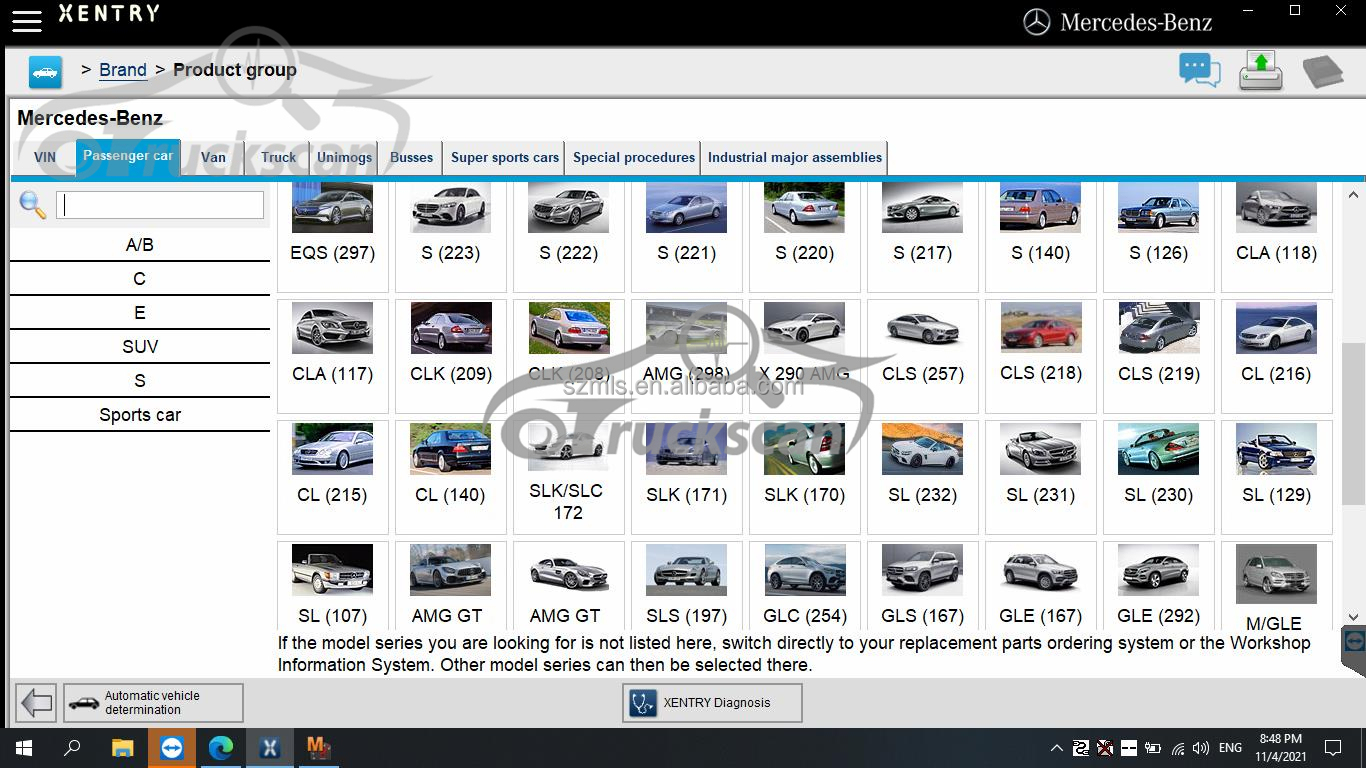
Task: Select the SL (231) model
Action: 1041,477
